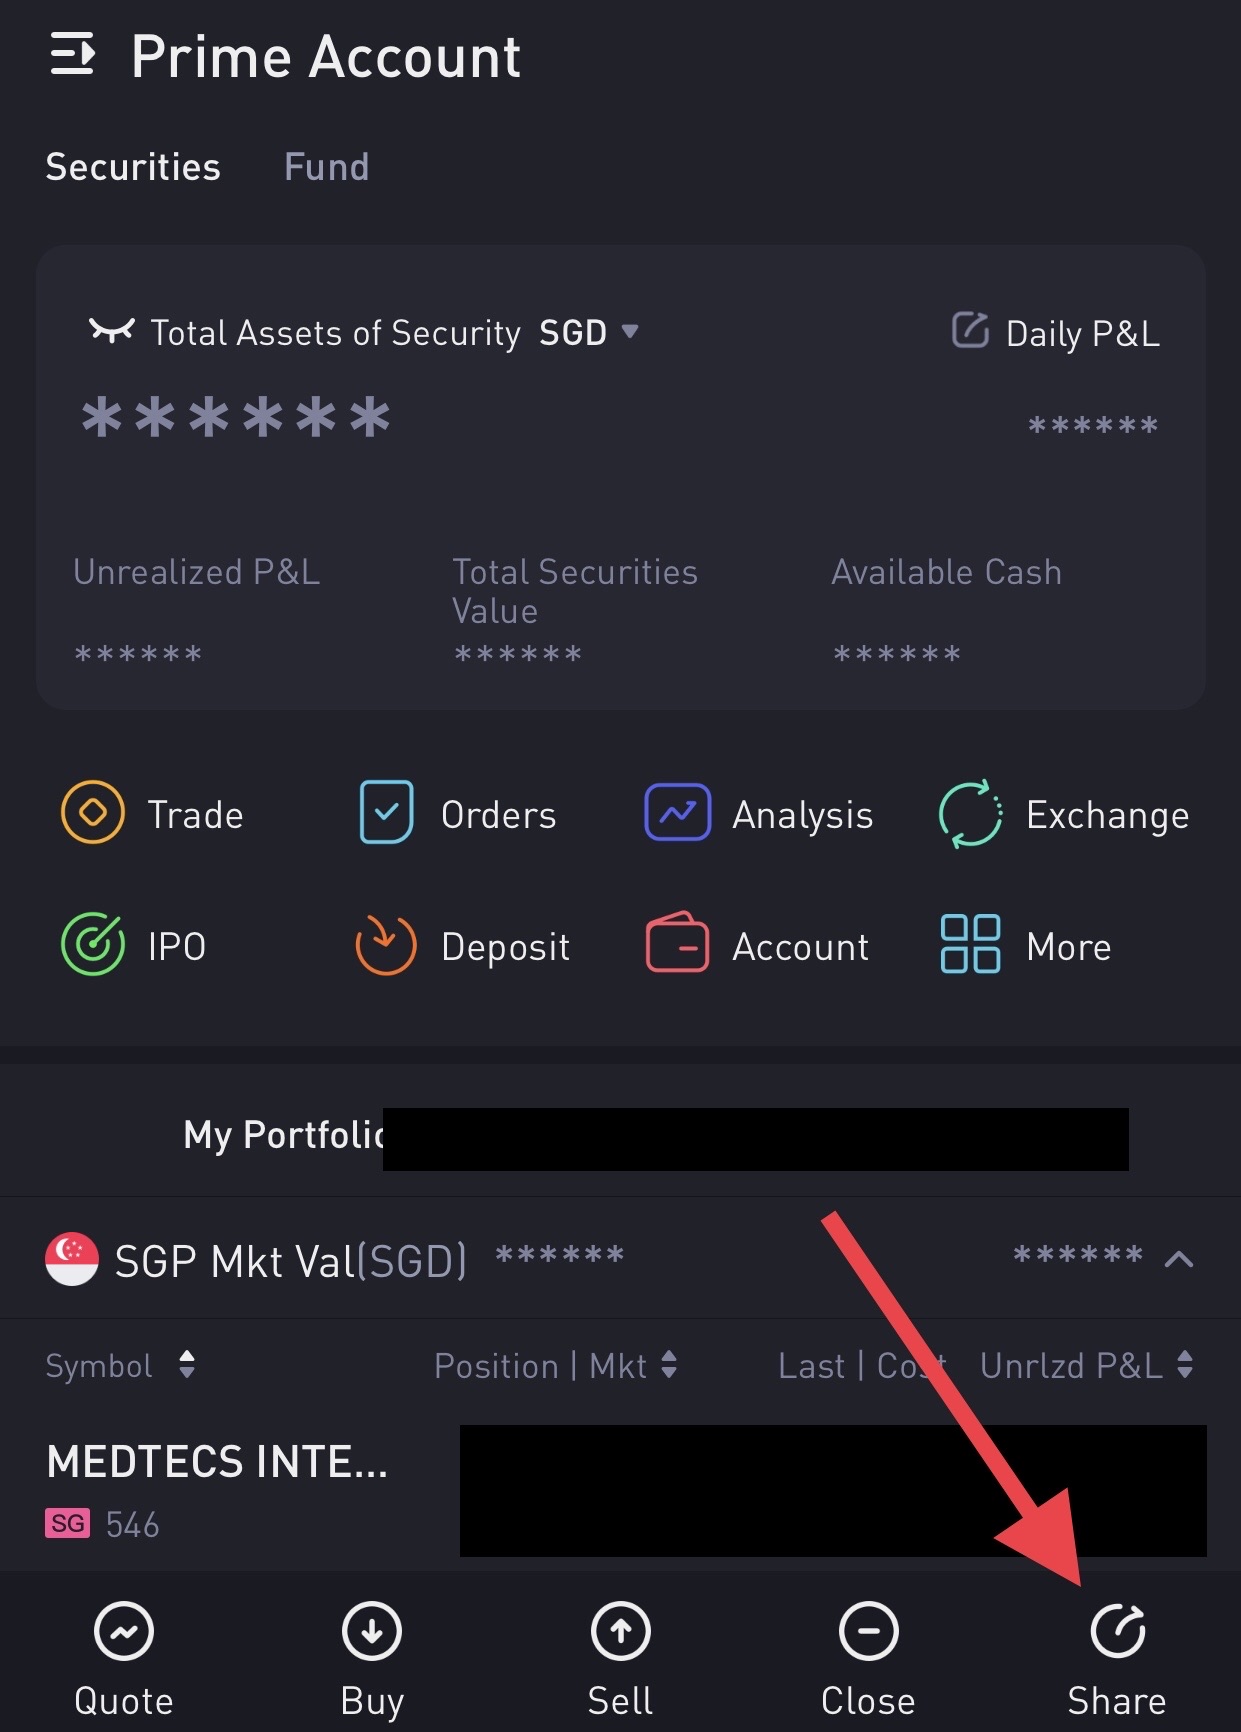Open the Analysis chart icon
This screenshot has height=1732, width=1241.
[x=677, y=813]
